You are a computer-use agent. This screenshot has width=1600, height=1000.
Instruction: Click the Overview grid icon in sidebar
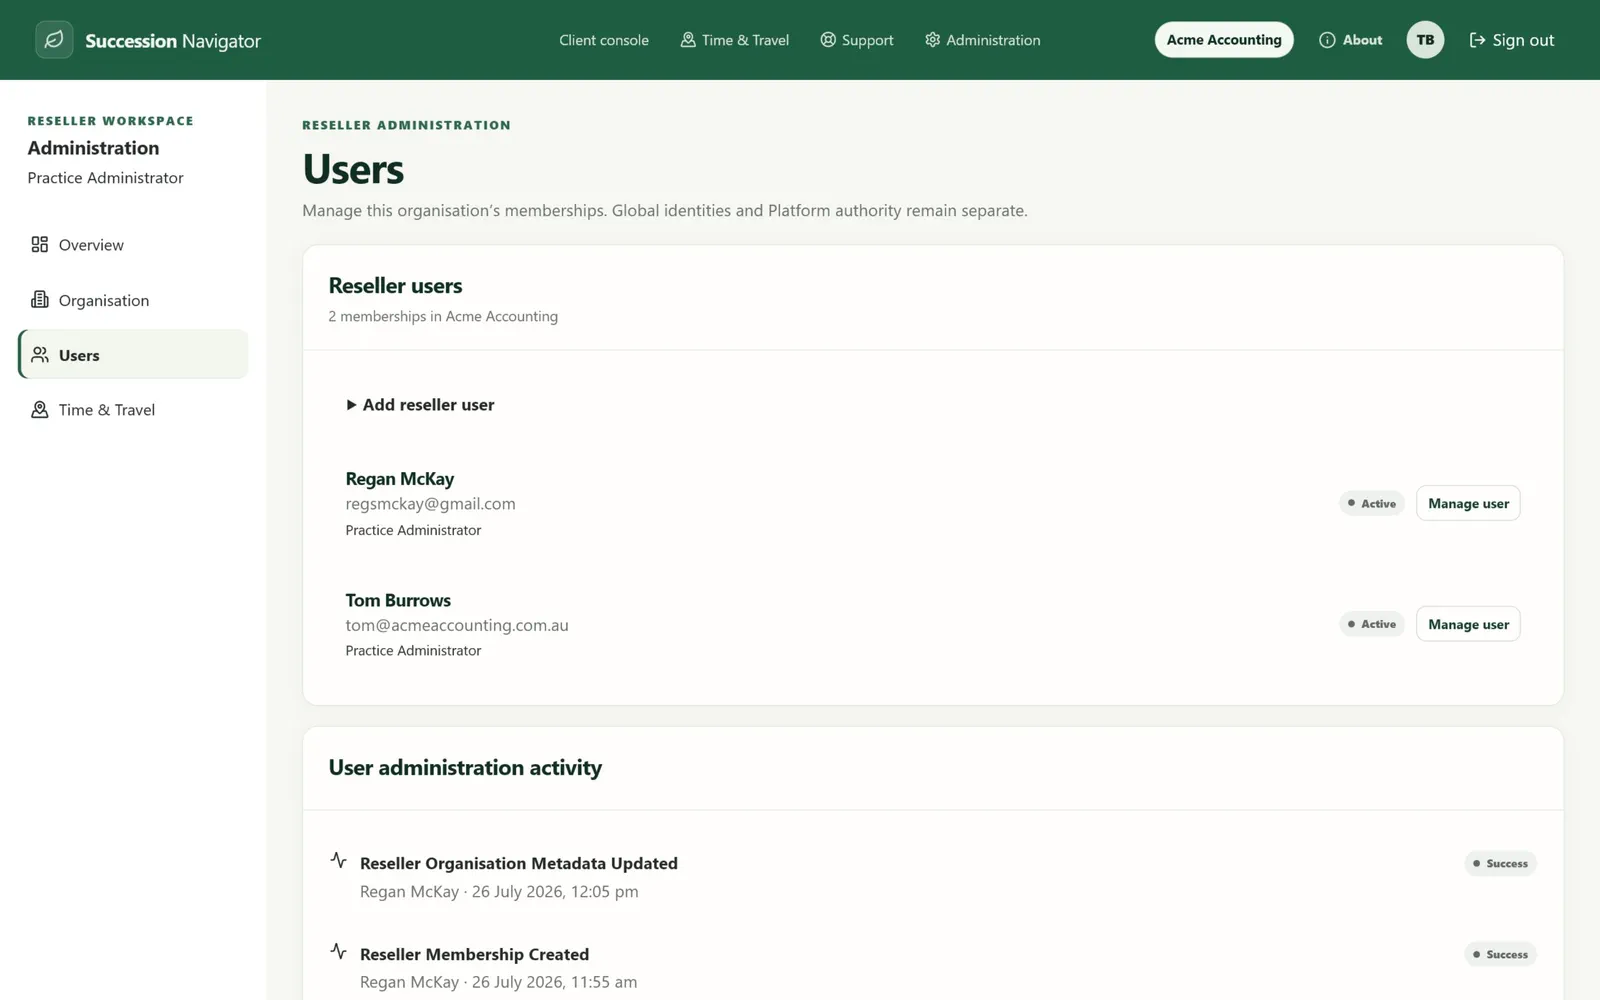pos(40,245)
